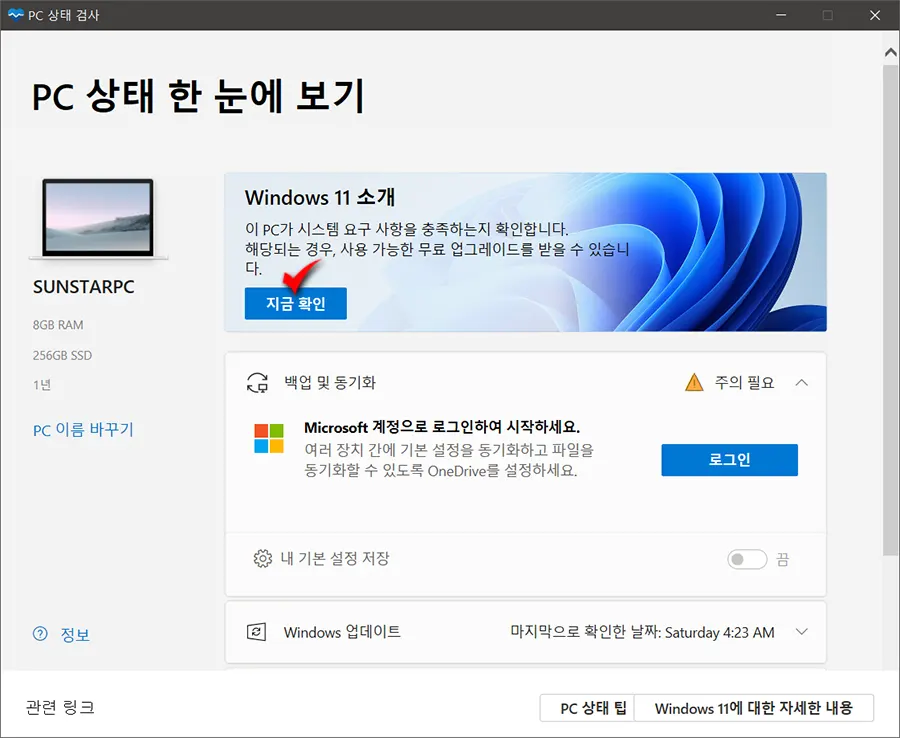Click the scrollbar up arrow

coord(890,52)
